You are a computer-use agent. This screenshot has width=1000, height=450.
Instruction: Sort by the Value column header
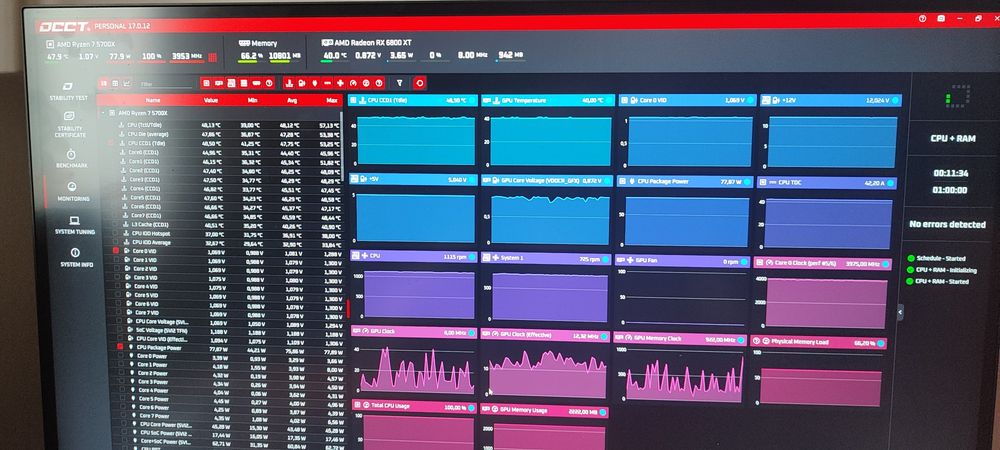211,100
